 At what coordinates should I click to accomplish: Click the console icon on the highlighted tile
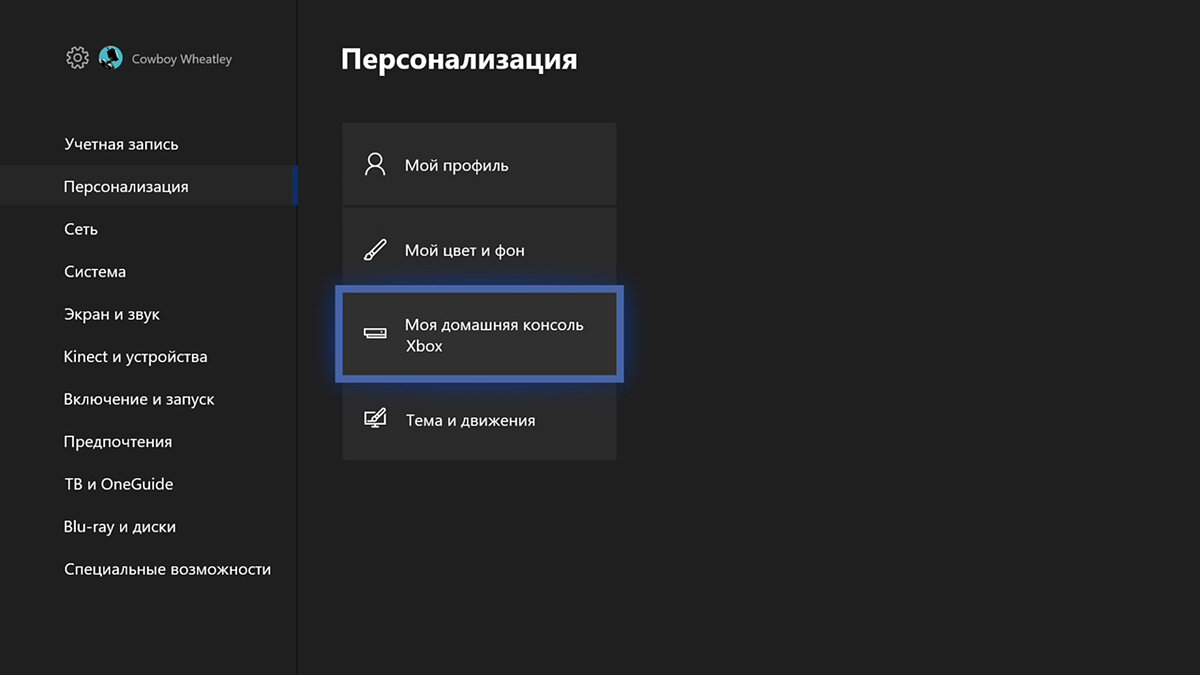point(375,335)
